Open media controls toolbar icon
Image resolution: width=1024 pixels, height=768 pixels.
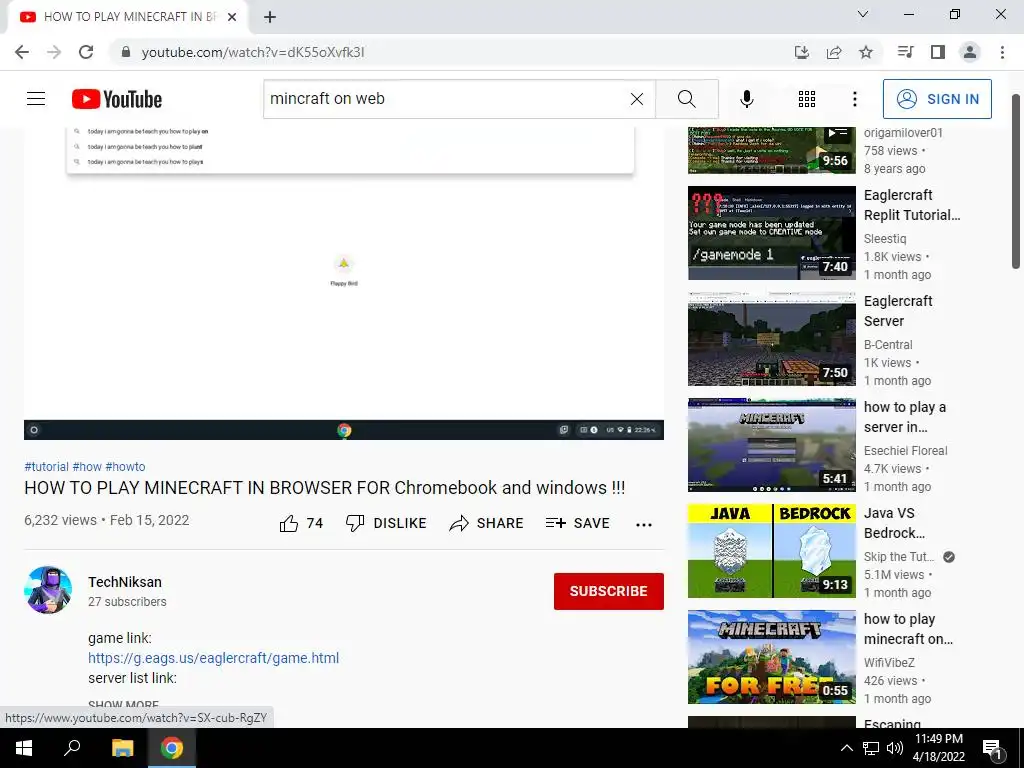[x=905, y=52]
